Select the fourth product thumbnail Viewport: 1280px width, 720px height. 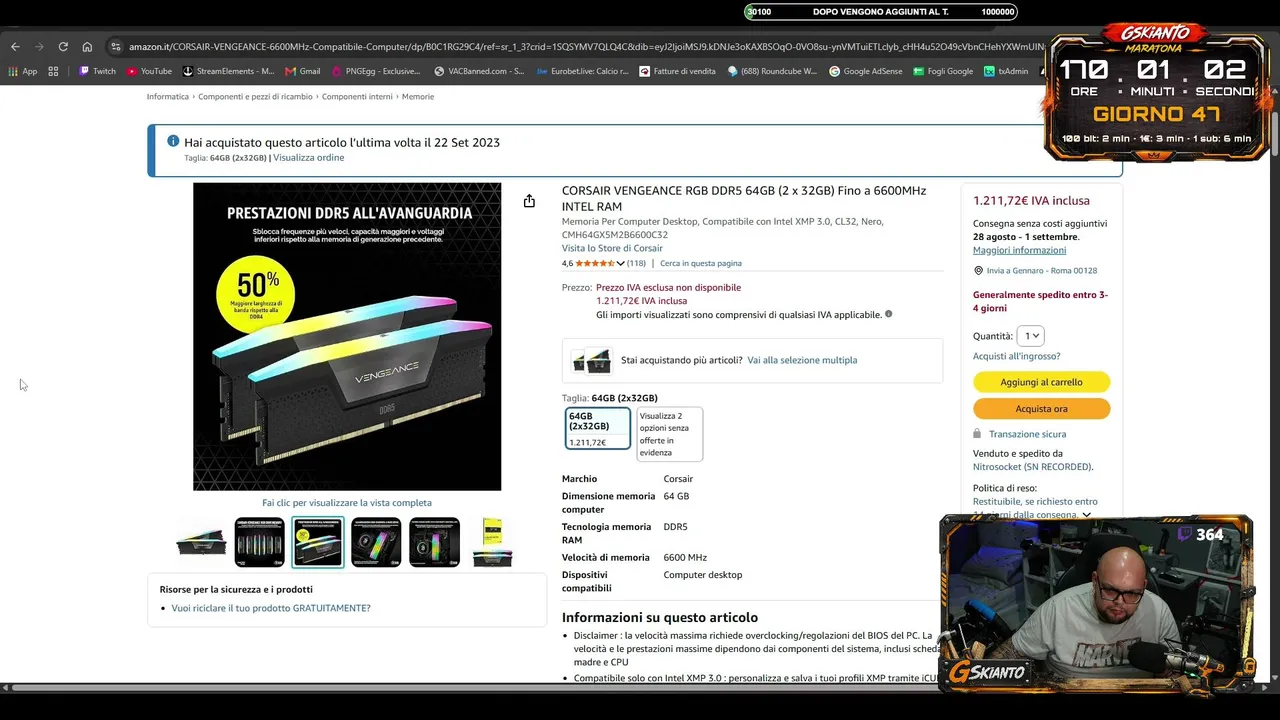click(x=376, y=542)
